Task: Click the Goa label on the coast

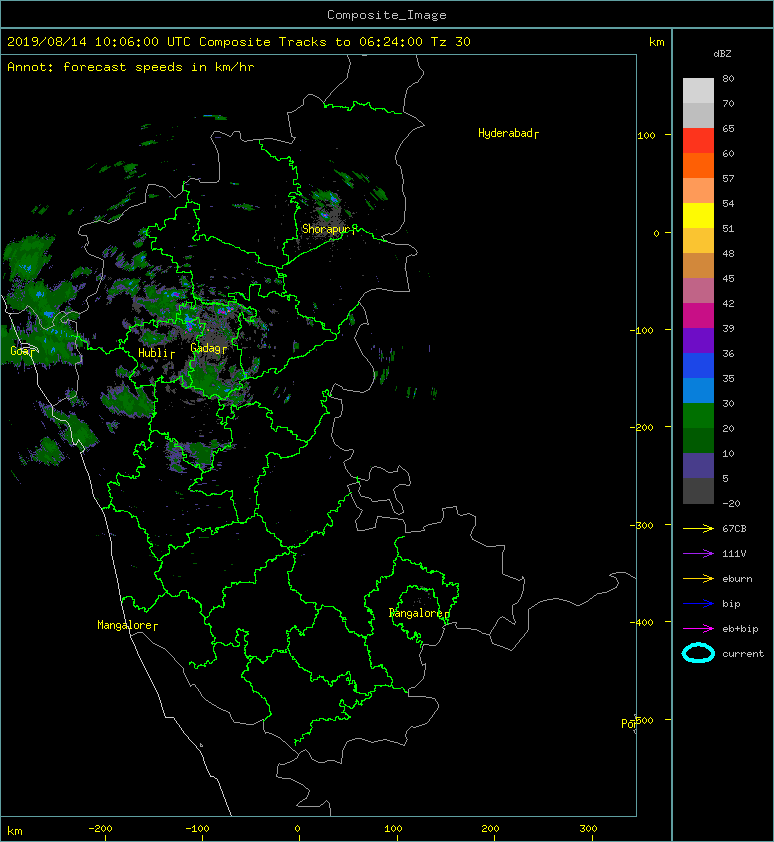Action: [x=20, y=351]
